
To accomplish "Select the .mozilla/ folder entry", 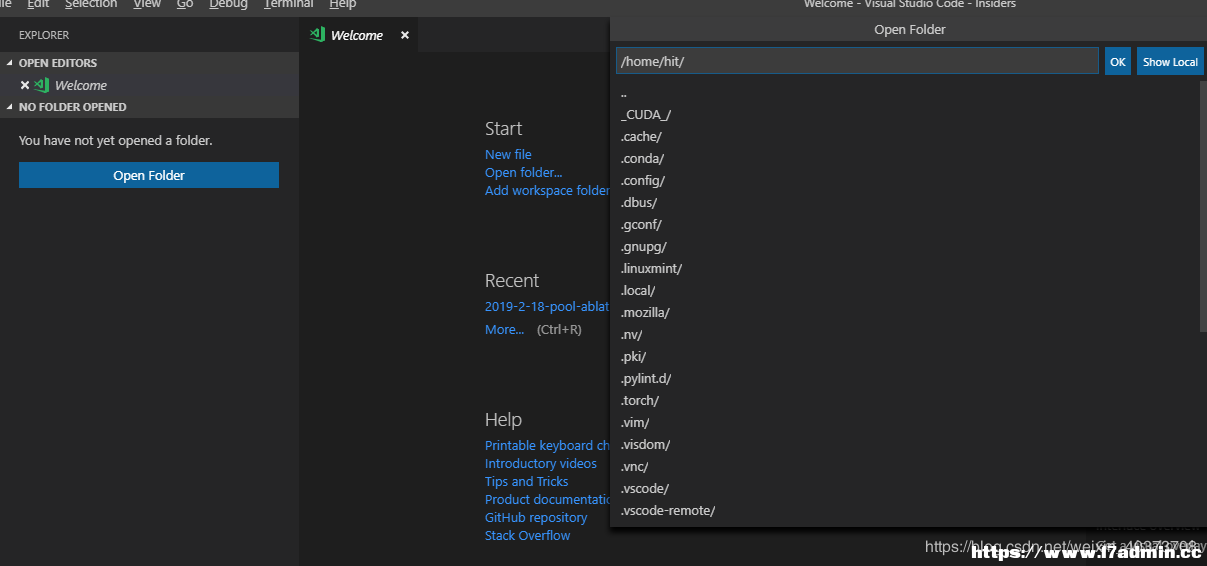I will click(x=905, y=312).
